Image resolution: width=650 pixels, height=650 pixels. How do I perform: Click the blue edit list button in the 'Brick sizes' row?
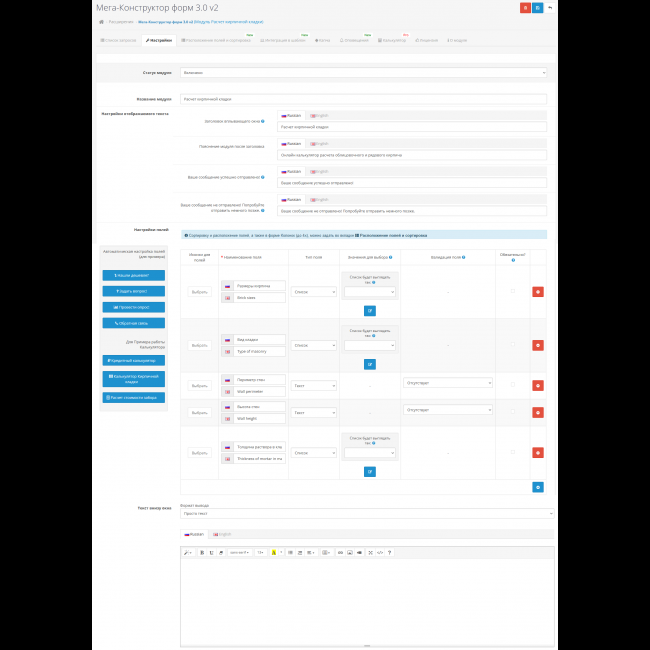click(x=369, y=311)
